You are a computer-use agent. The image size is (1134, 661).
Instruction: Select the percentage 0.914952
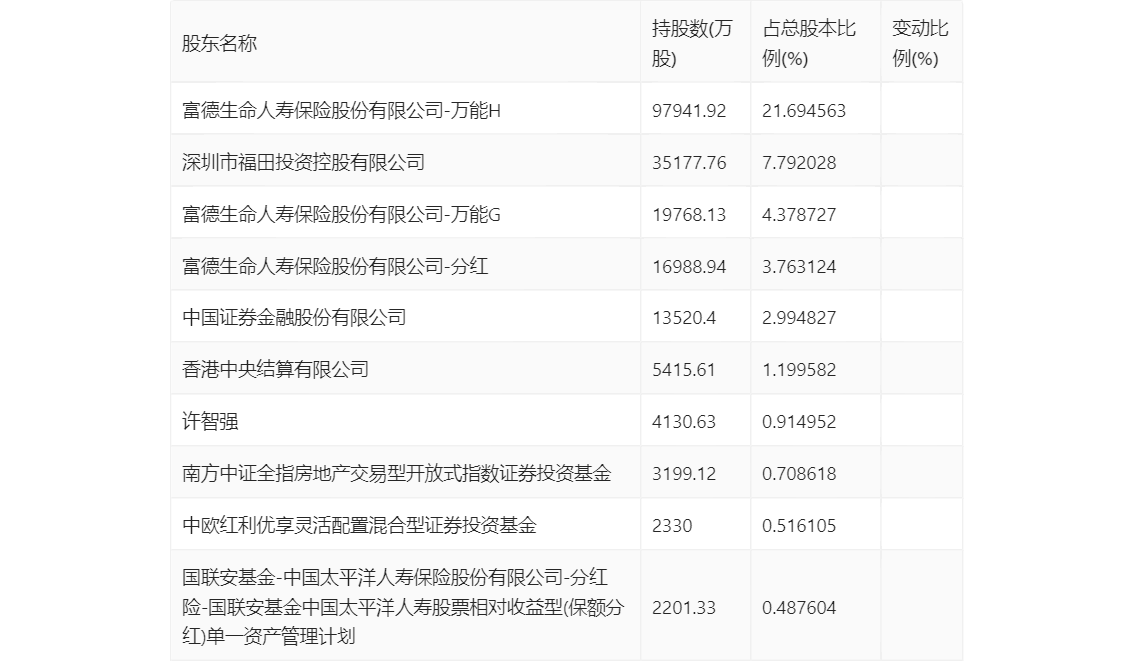[x=798, y=422]
